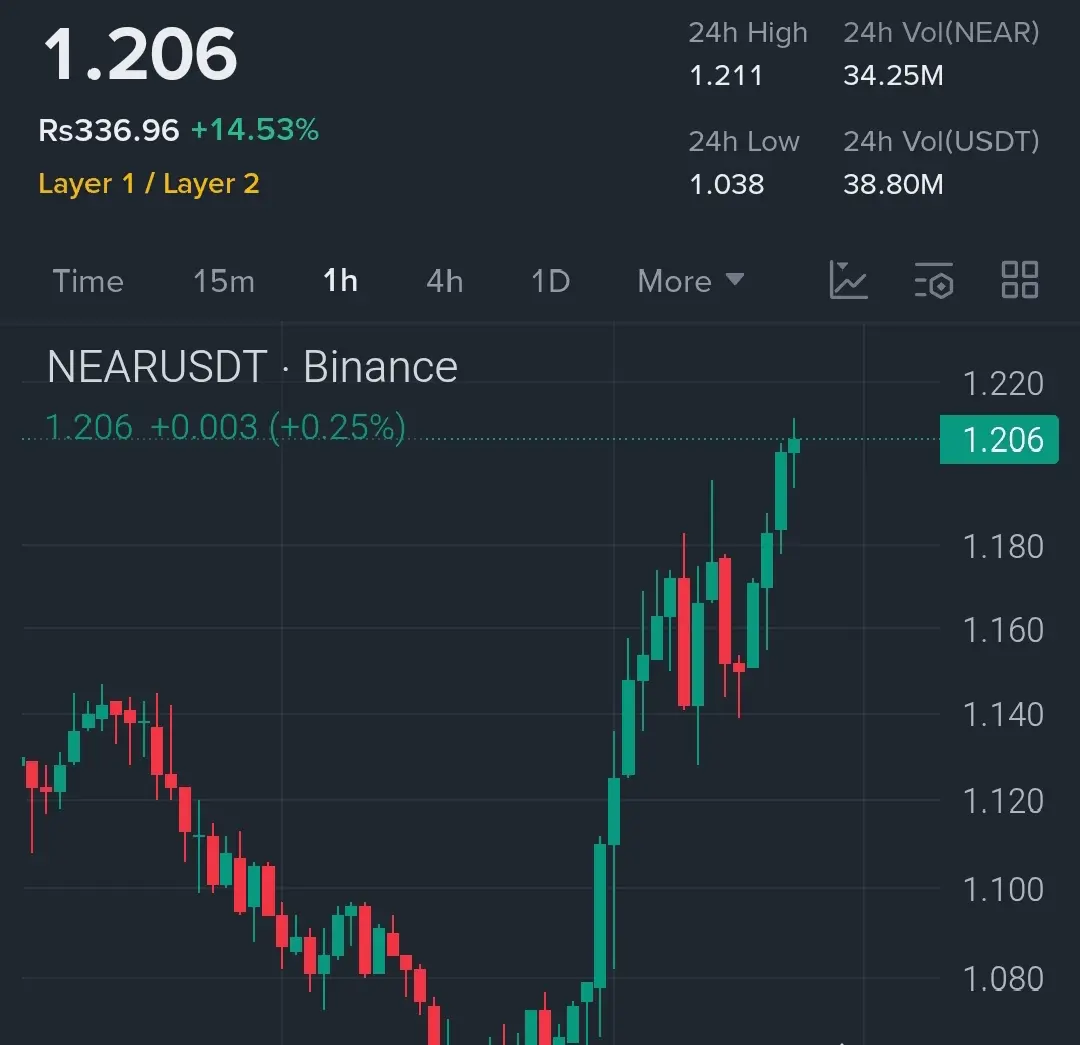The image size is (1080, 1045).
Task: Select the 1h interval tab
Action: point(340,281)
